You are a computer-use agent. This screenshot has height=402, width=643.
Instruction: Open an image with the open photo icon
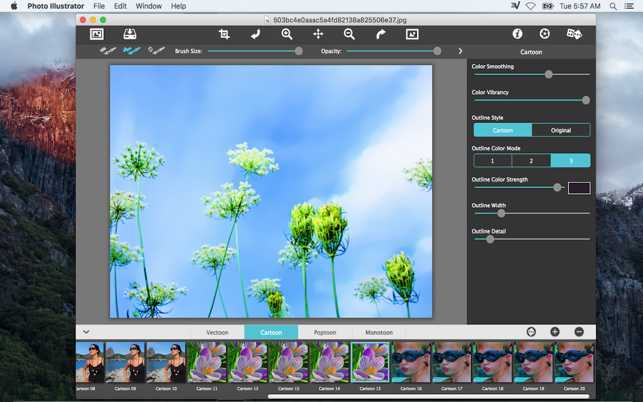tap(97, 34)
